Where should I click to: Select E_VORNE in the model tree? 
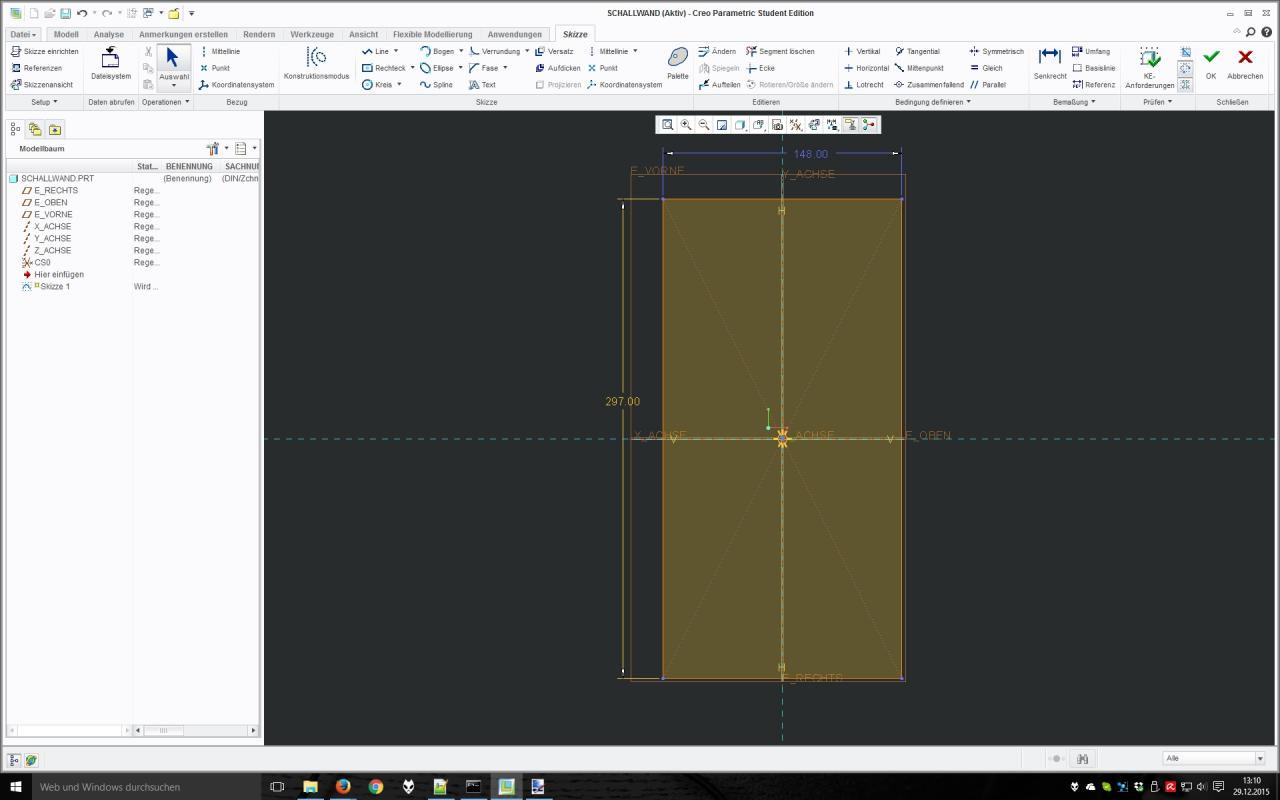point(53,215)
